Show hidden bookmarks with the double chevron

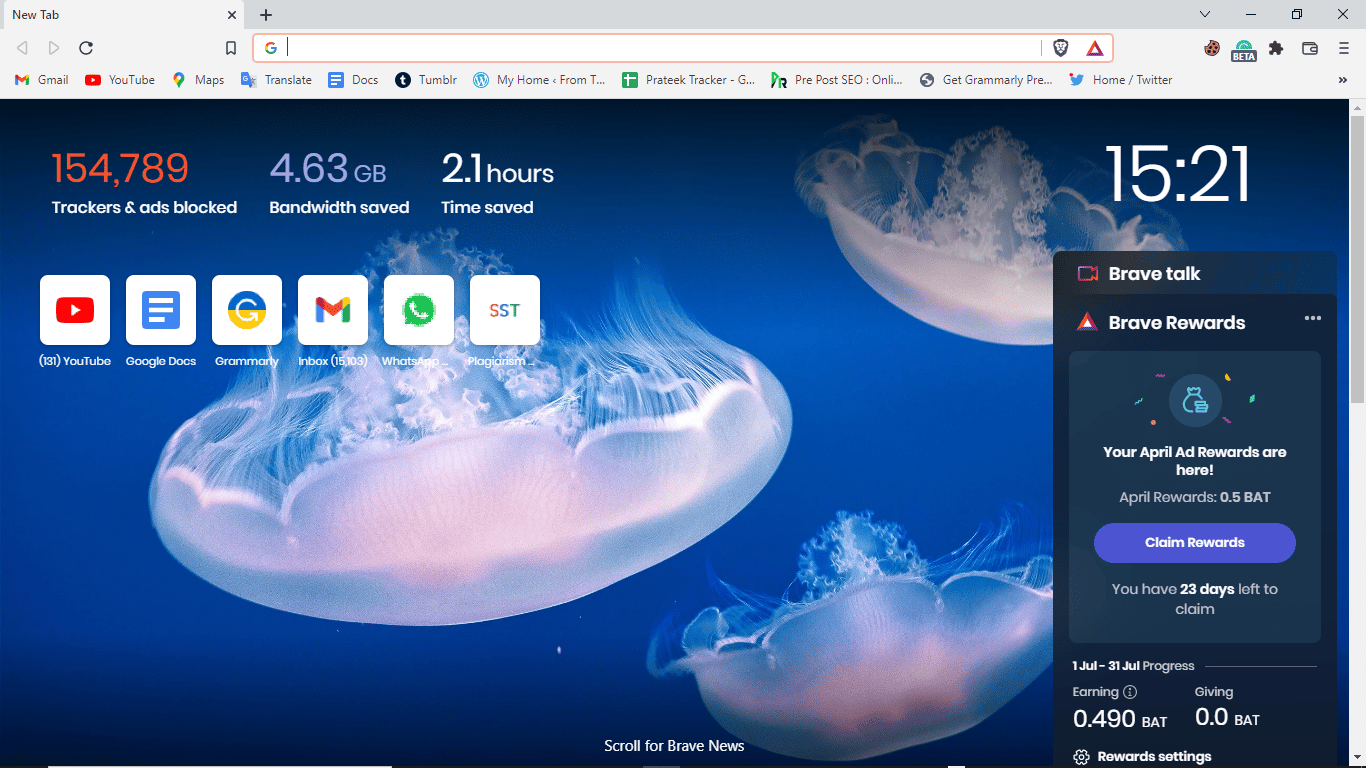tap(1343, 80)
